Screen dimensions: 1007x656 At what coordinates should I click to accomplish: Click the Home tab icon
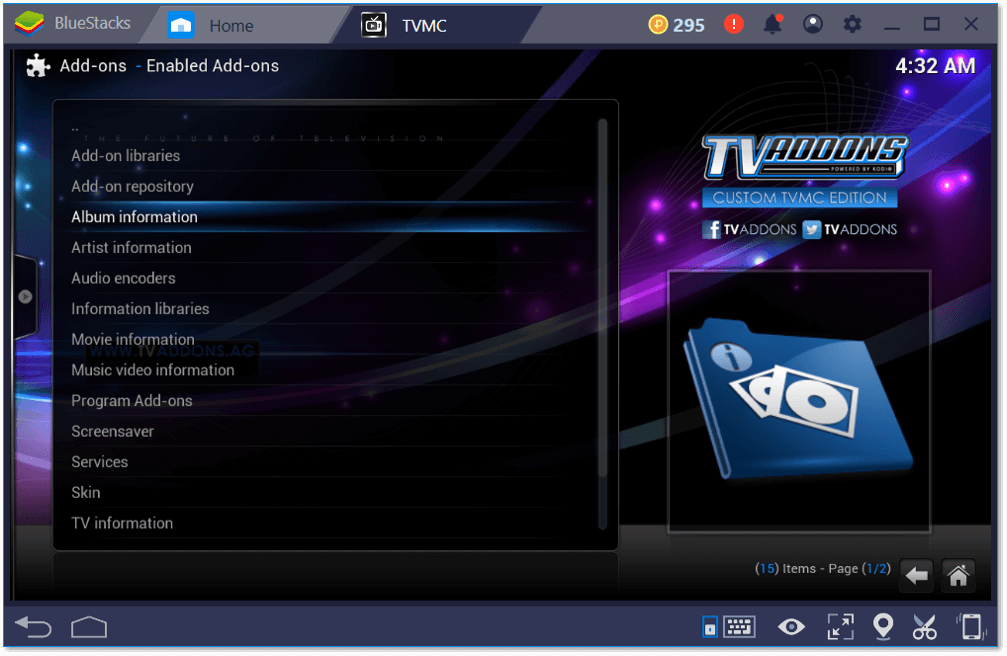point(181,26)
